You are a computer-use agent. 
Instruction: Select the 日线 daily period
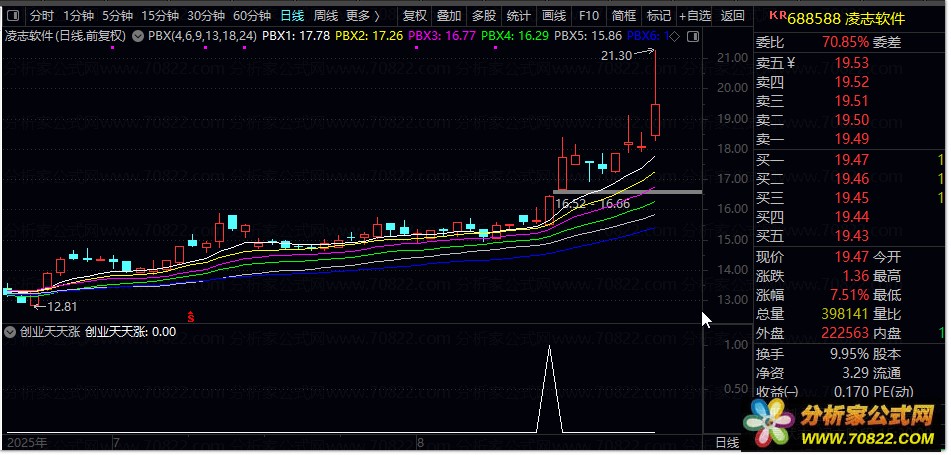pyautogui.click(x=292, y=15)
